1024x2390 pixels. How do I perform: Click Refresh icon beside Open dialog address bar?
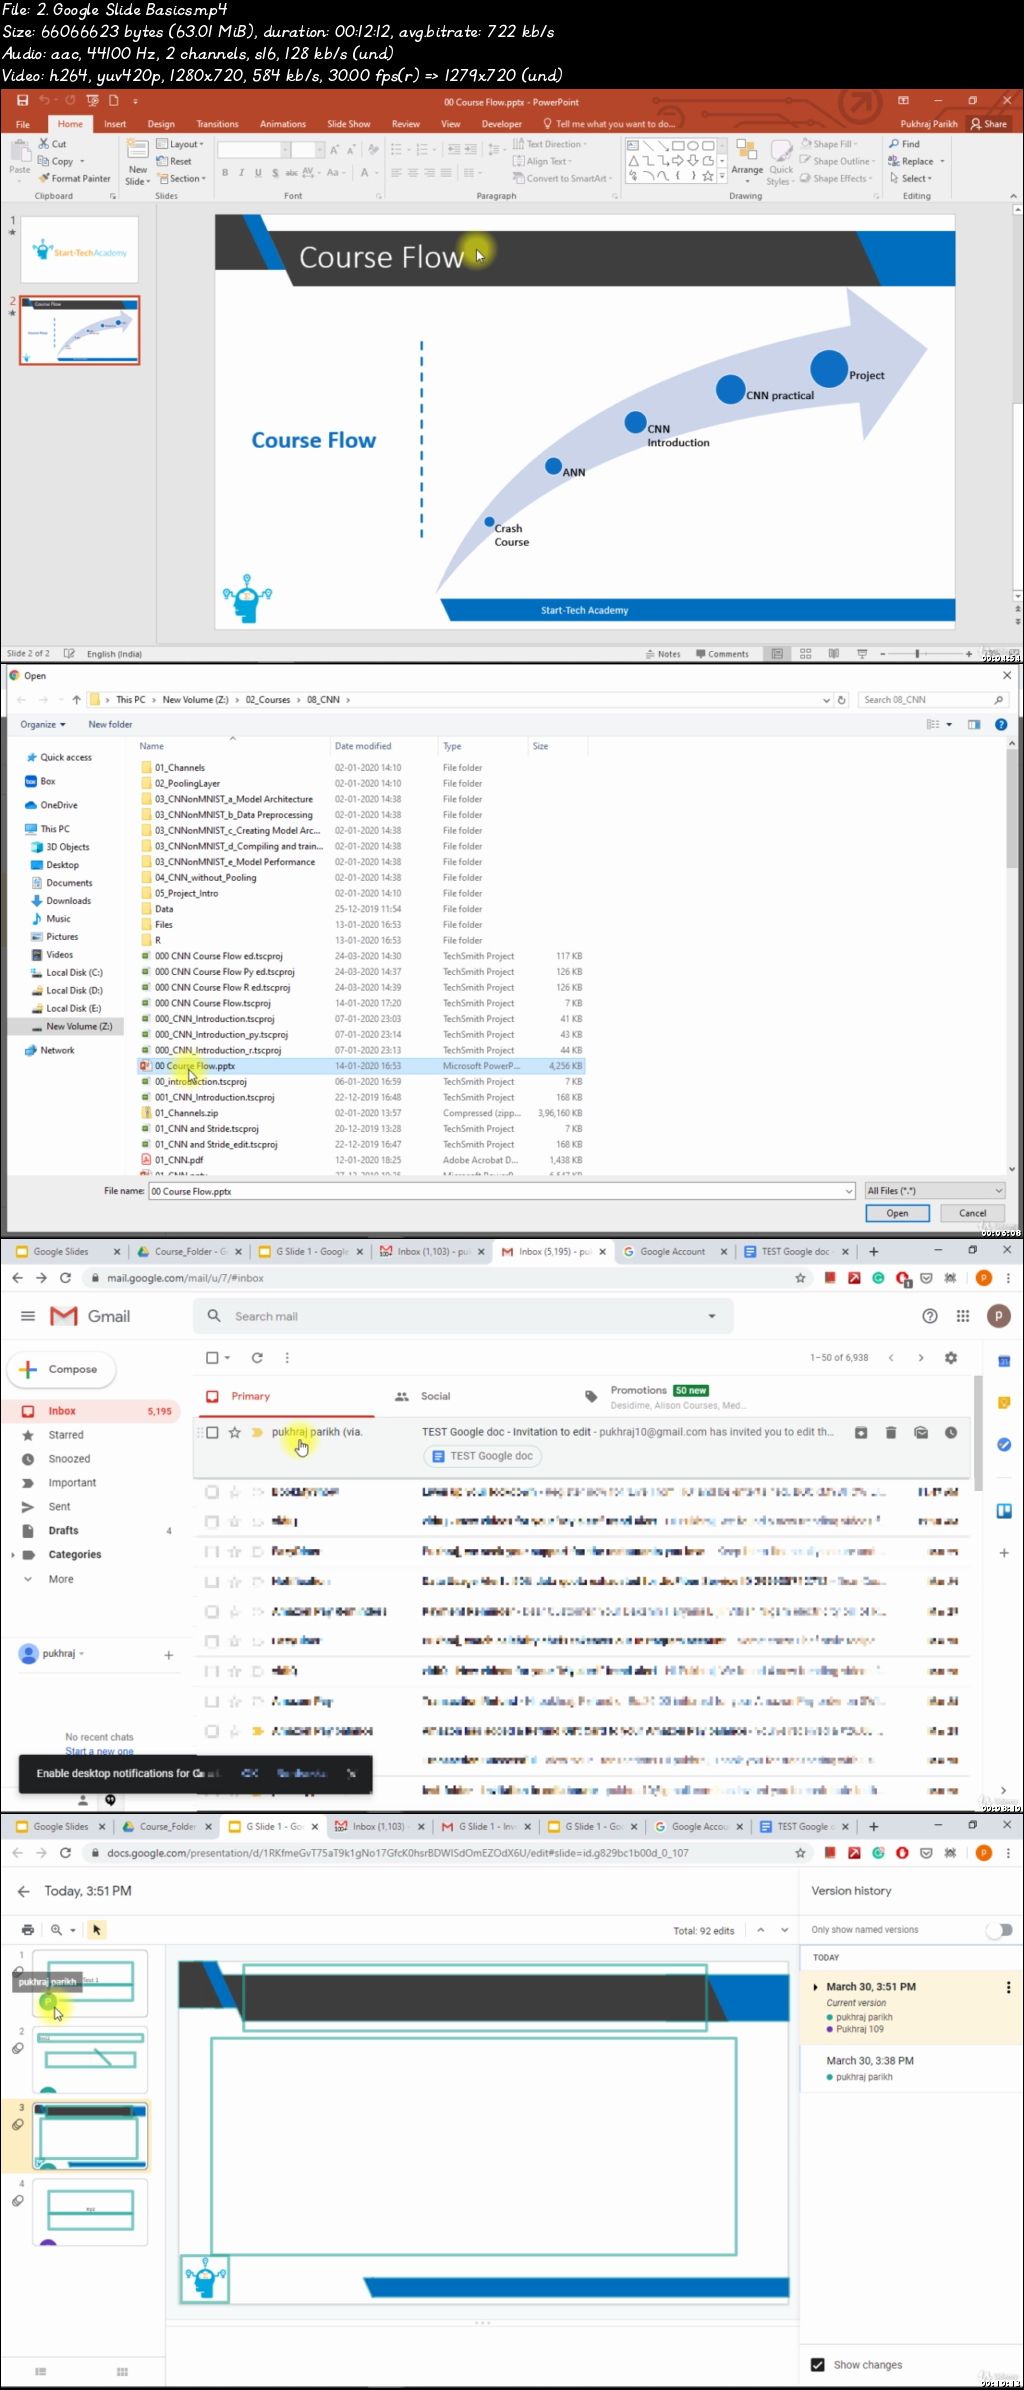842,700
